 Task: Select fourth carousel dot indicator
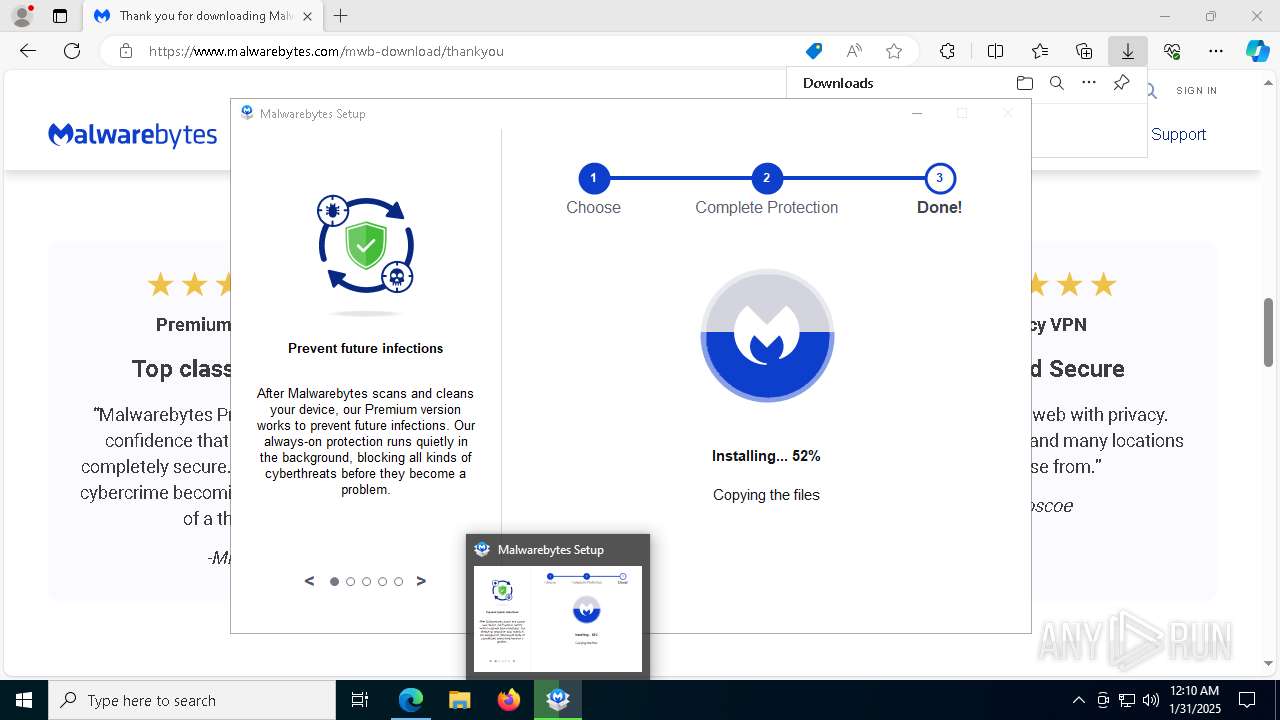pyautogui.click(x=382, y=581)
